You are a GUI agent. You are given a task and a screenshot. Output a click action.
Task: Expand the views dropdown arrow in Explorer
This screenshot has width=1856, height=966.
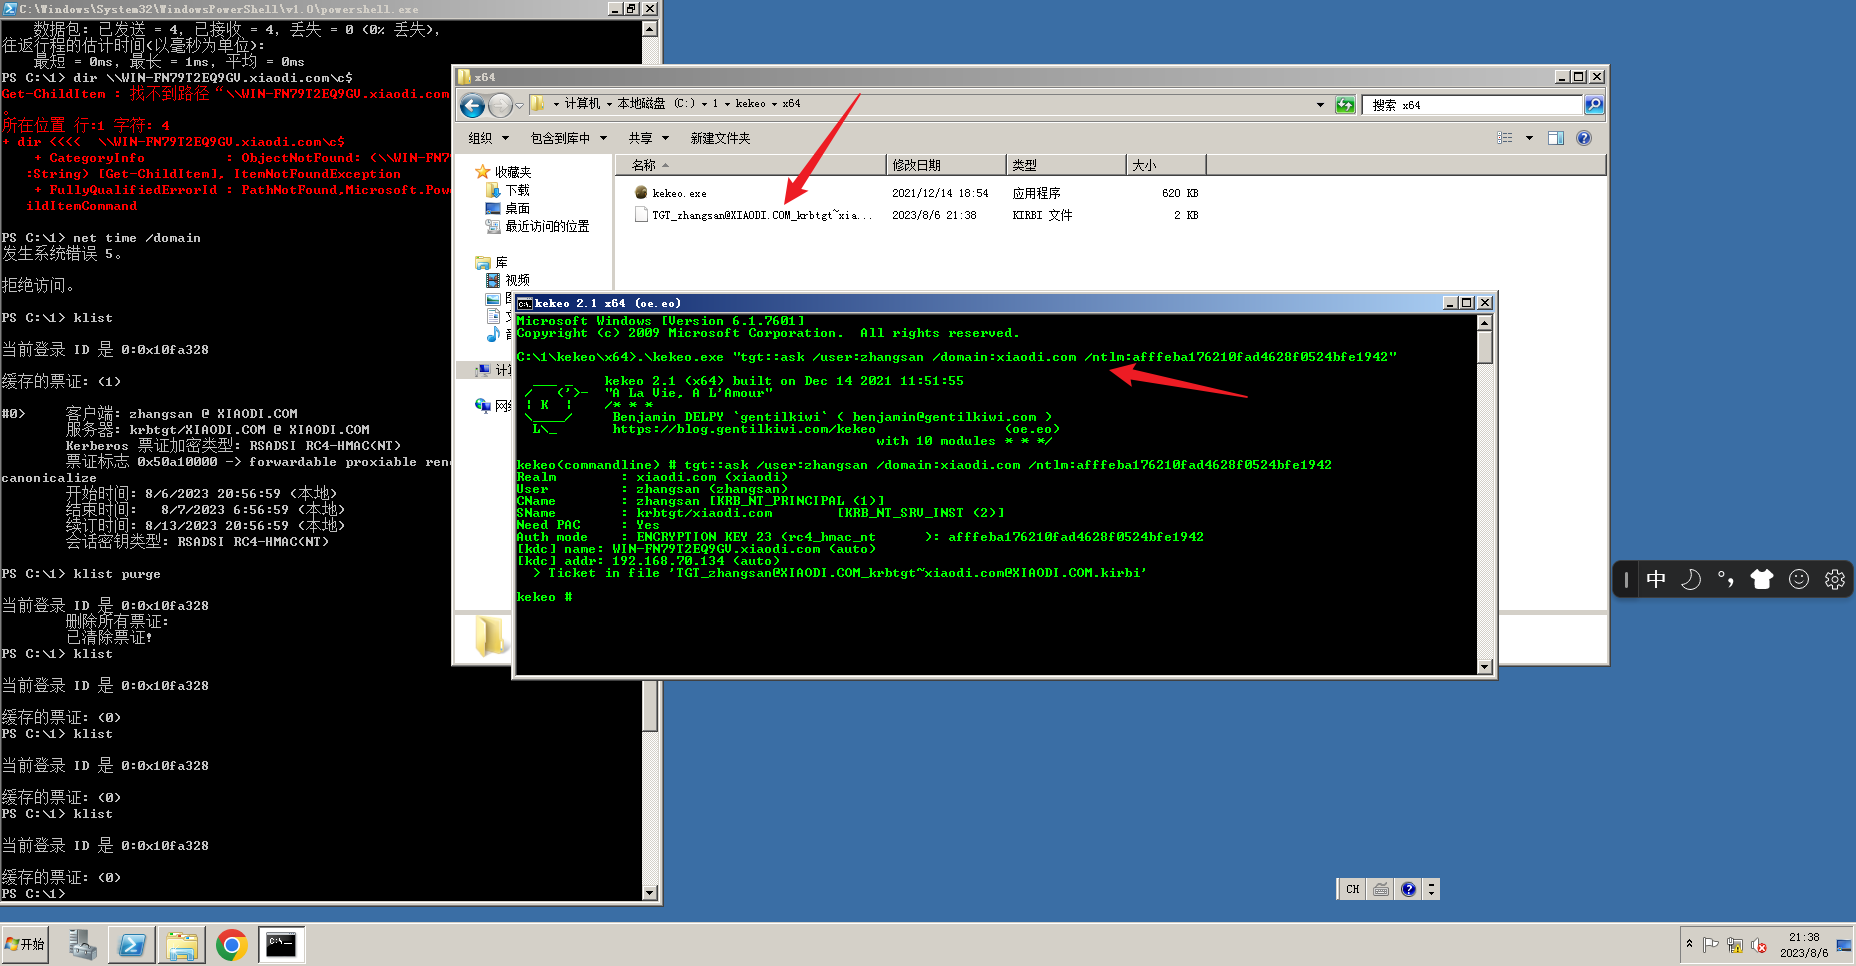1529,138
